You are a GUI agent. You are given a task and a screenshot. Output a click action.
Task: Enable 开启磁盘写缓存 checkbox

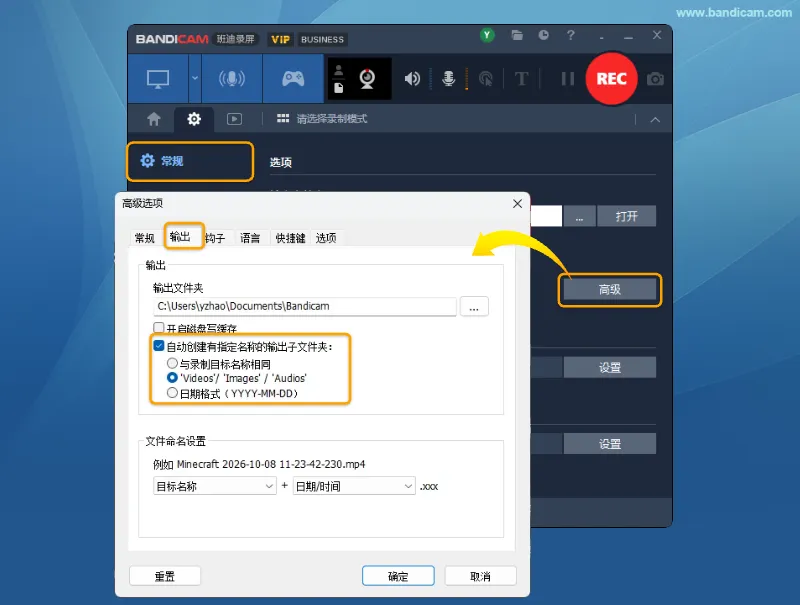[x=159, y=327]
